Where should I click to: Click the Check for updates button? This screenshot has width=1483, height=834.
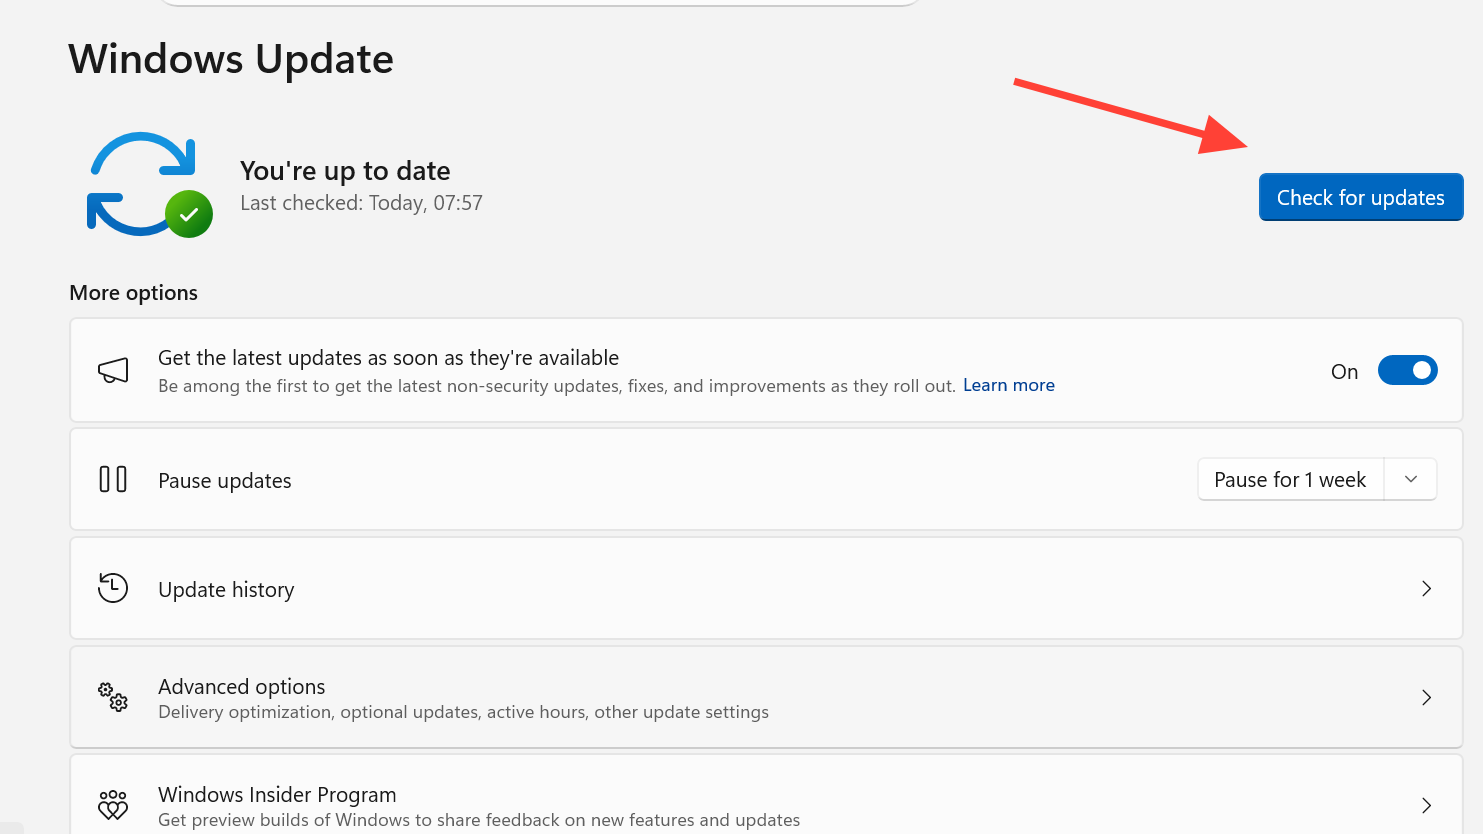[1361, 197]
